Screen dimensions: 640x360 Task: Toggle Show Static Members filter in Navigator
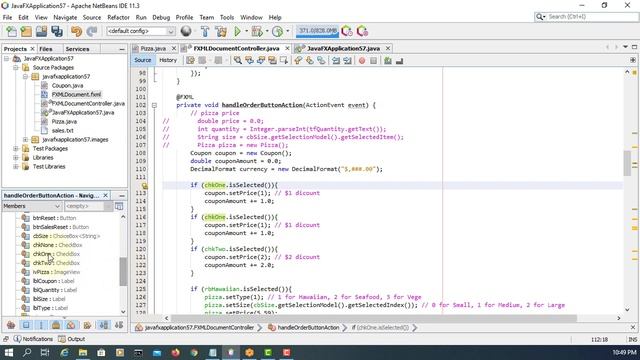click(x=41, y=325)
